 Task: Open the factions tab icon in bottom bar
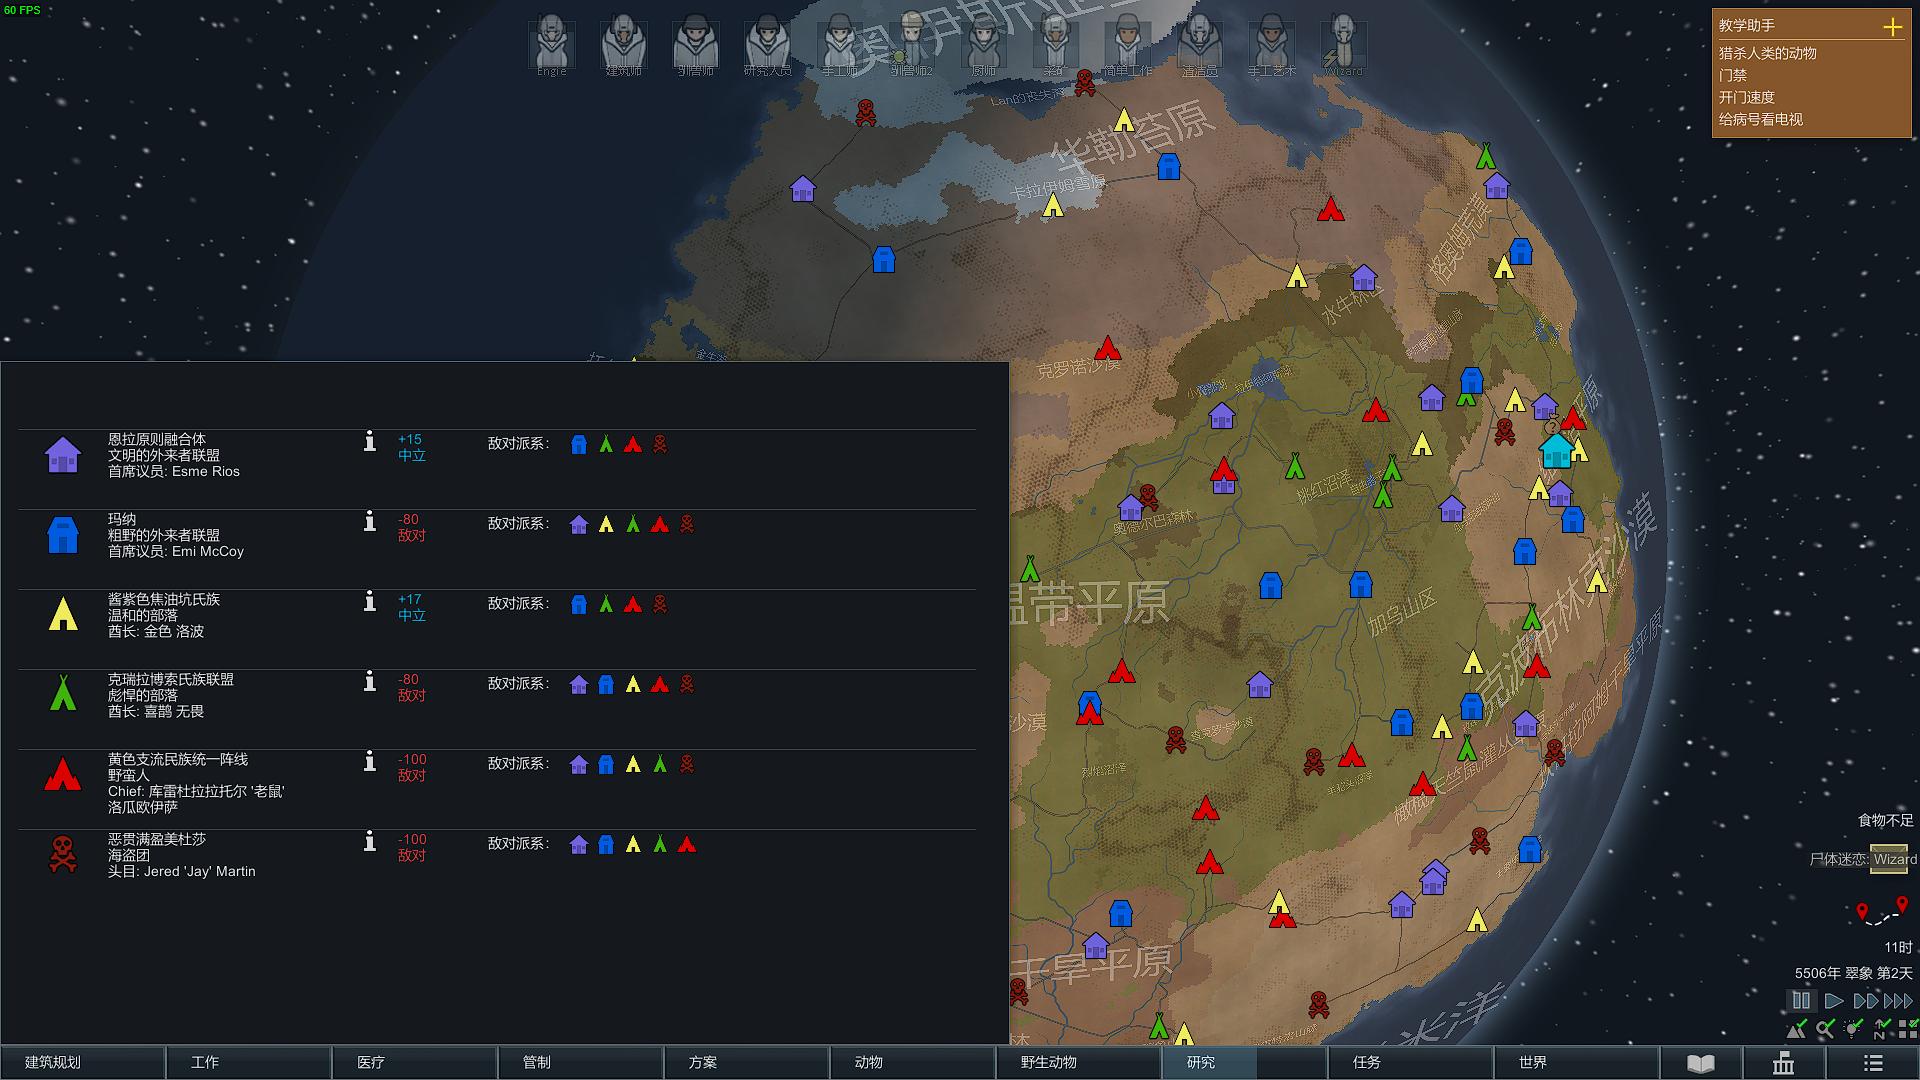pyautogui.click(x=1783, y=1063)
